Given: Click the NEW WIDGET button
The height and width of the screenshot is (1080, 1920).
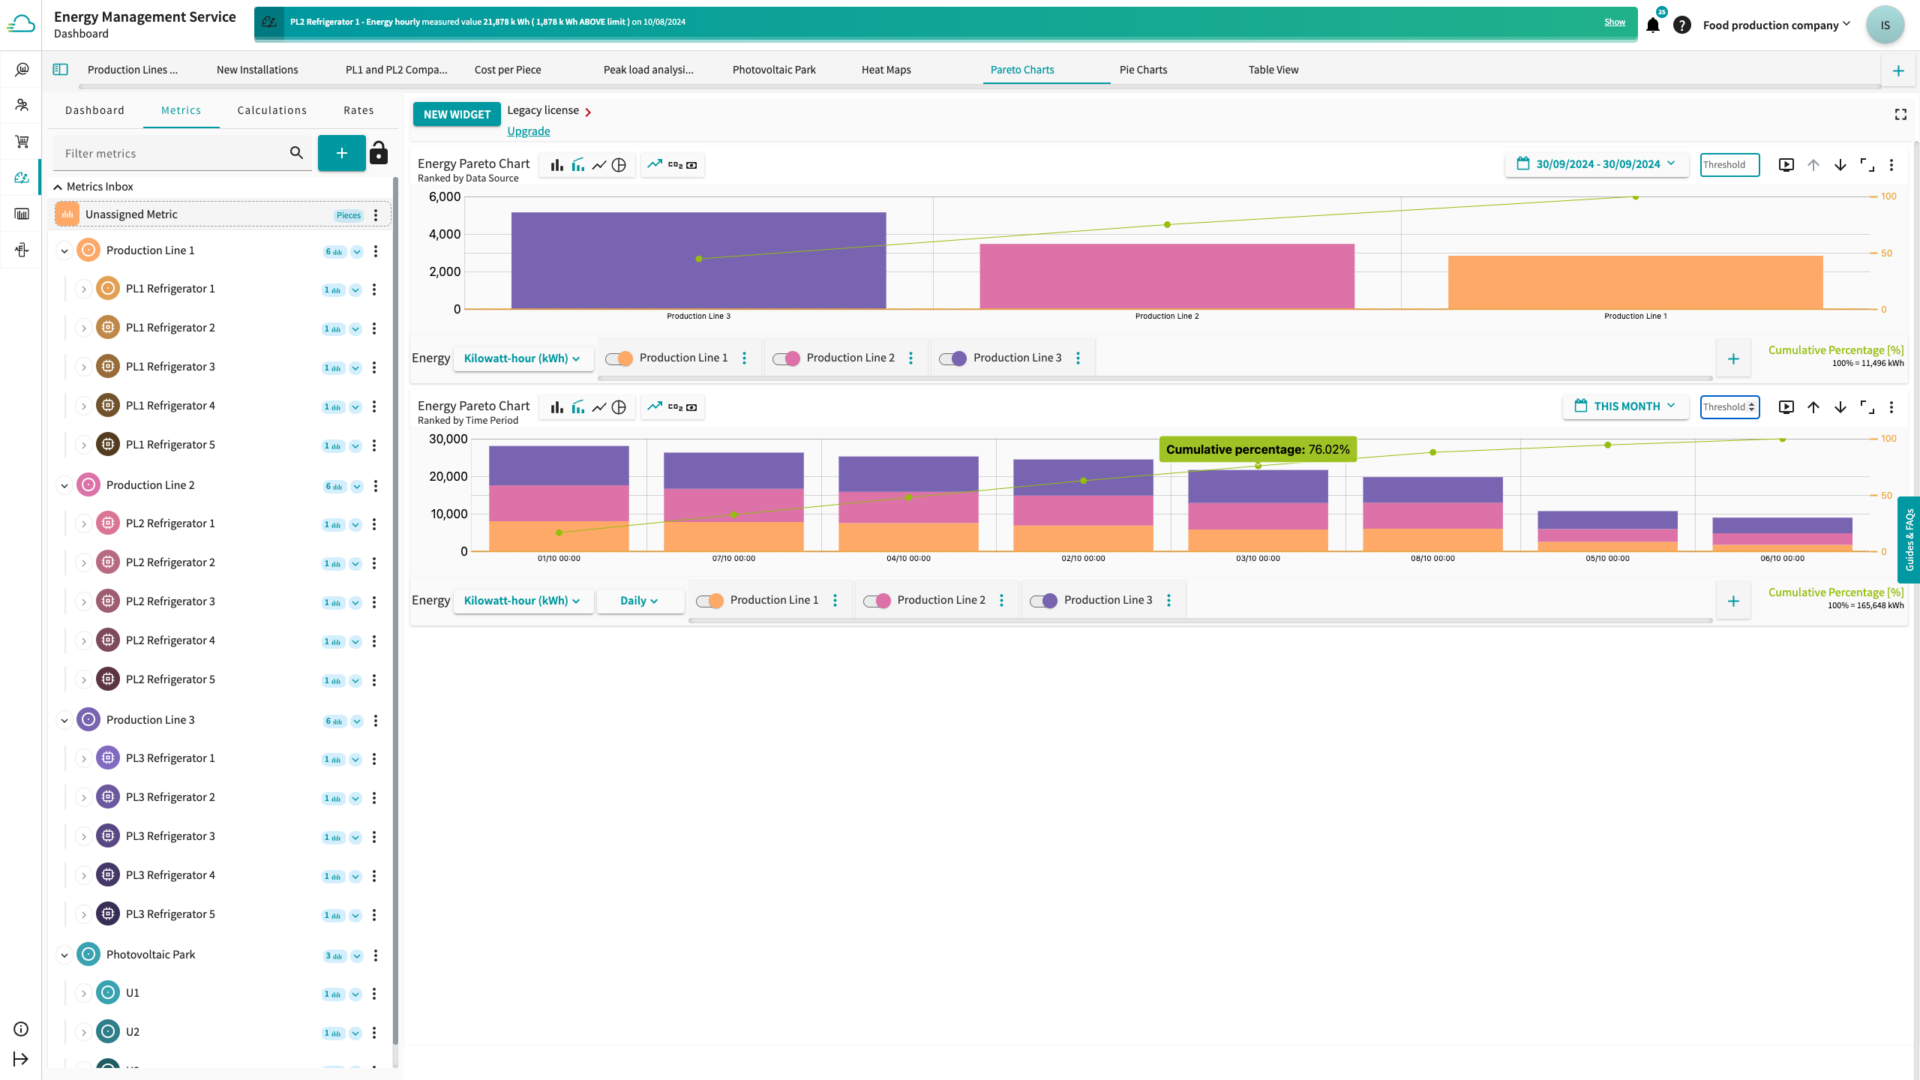Looking at the screenshot, I should point(456,114).
